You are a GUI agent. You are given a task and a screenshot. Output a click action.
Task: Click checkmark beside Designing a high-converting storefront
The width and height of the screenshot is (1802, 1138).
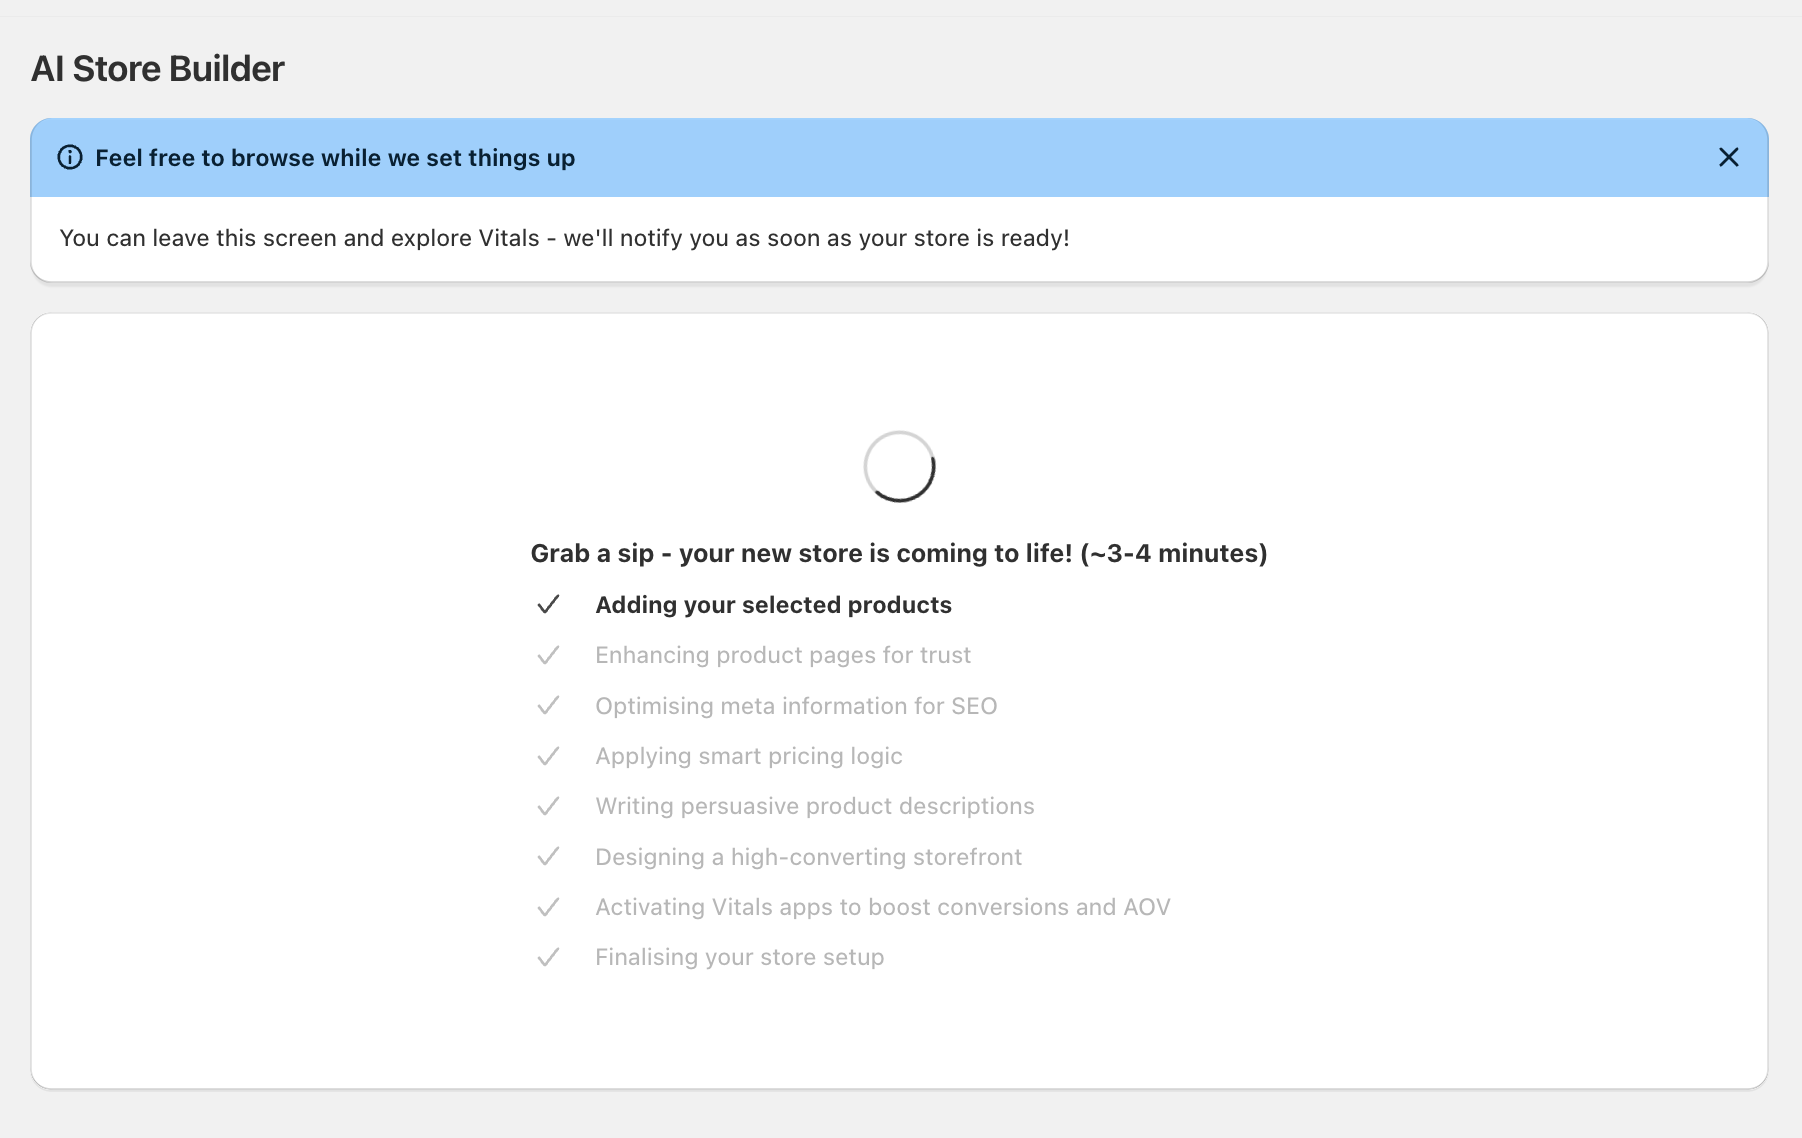coord(548,857)
